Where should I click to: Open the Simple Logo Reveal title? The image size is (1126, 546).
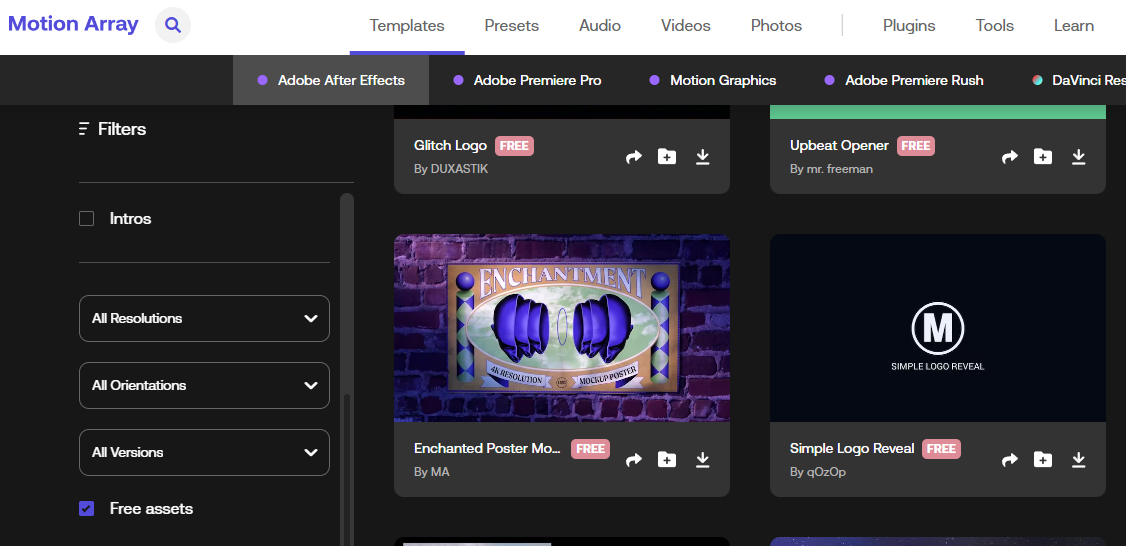852,448
